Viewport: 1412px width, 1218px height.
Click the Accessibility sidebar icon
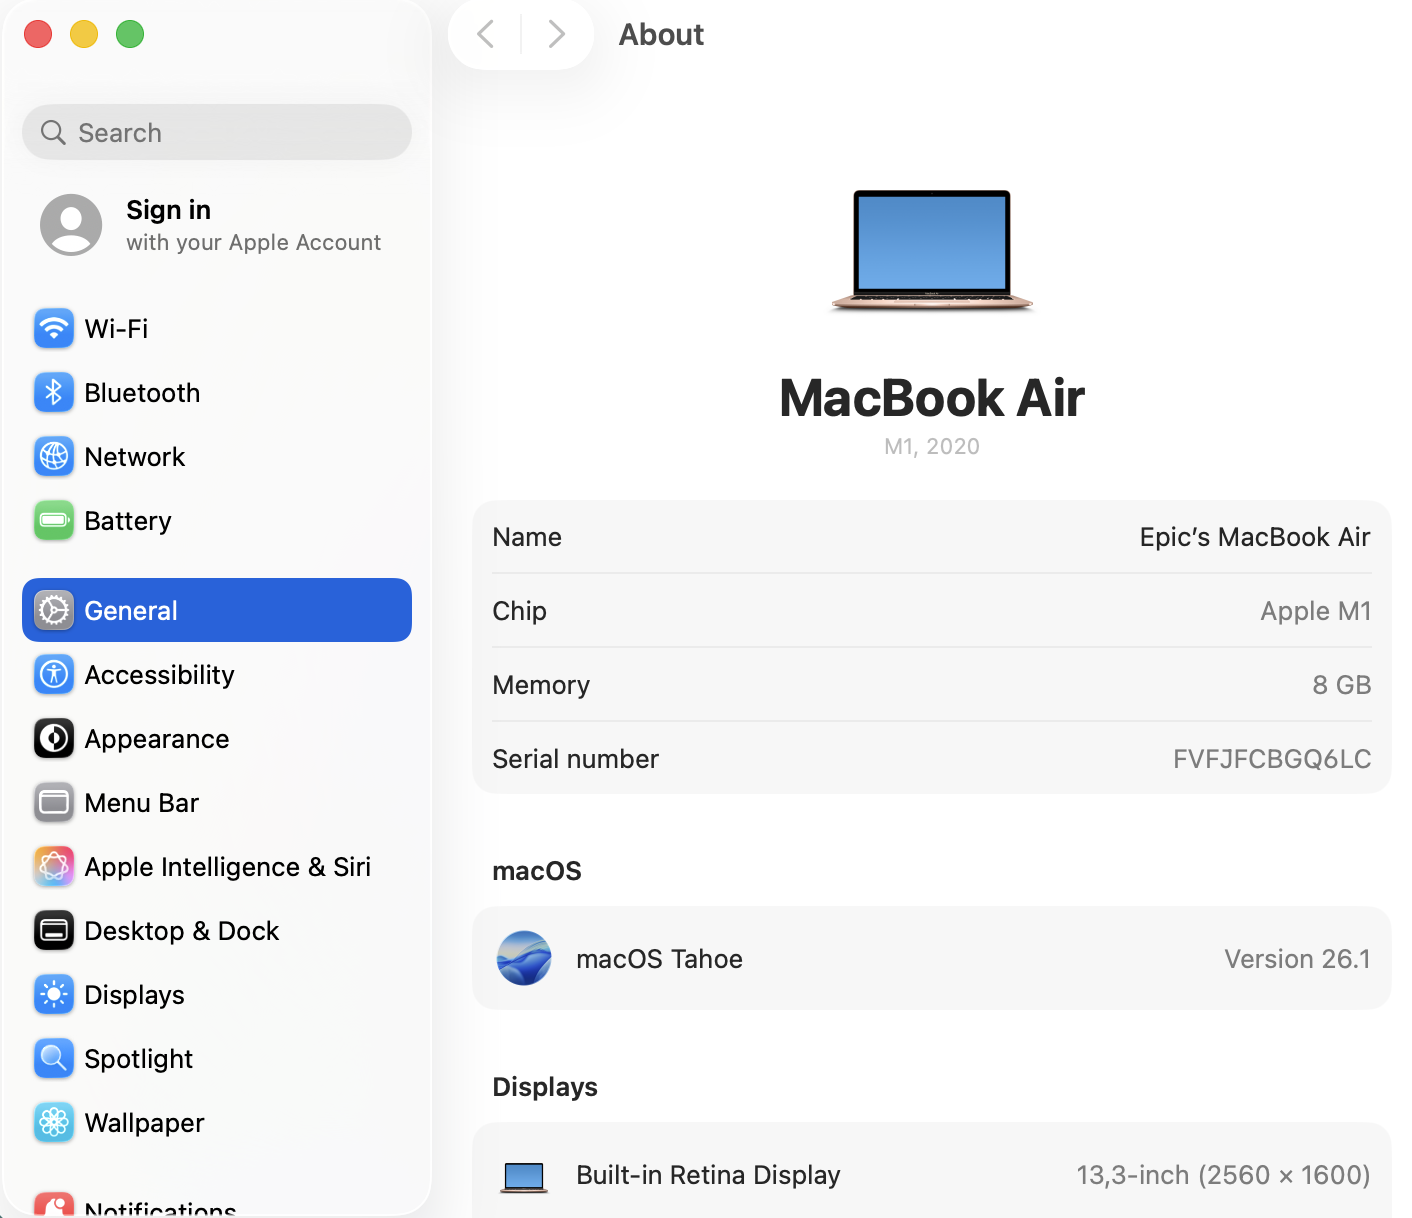[x=54, y=674]
